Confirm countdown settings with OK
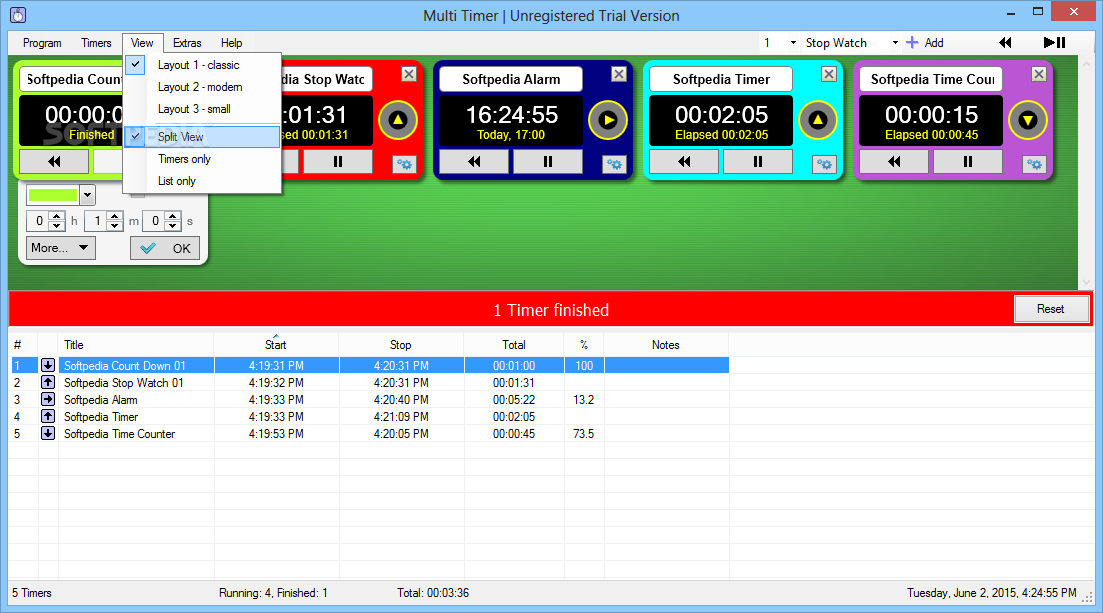 click(165, 248)
